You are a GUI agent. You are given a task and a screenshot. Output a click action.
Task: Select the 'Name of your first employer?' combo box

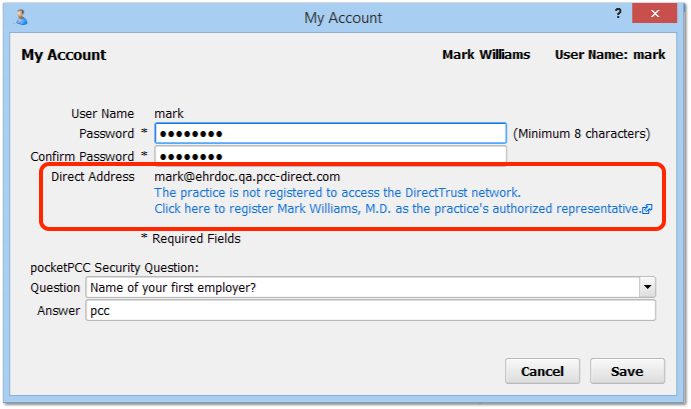tap(370, 287)
